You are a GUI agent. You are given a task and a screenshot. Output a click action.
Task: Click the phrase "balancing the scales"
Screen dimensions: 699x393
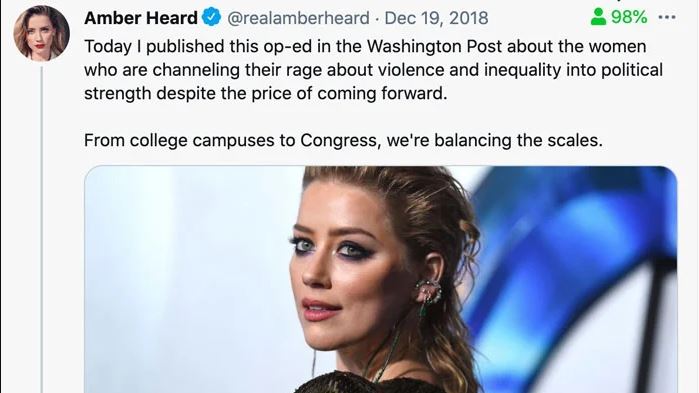pyautogui.click(x=518, y=140)
